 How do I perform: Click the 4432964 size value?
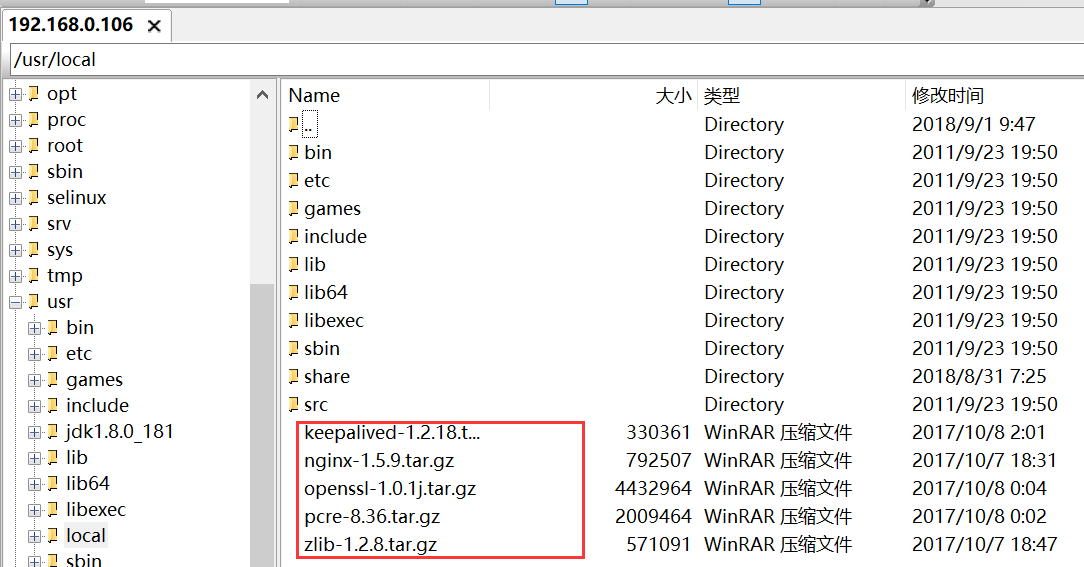coord(653,489)
